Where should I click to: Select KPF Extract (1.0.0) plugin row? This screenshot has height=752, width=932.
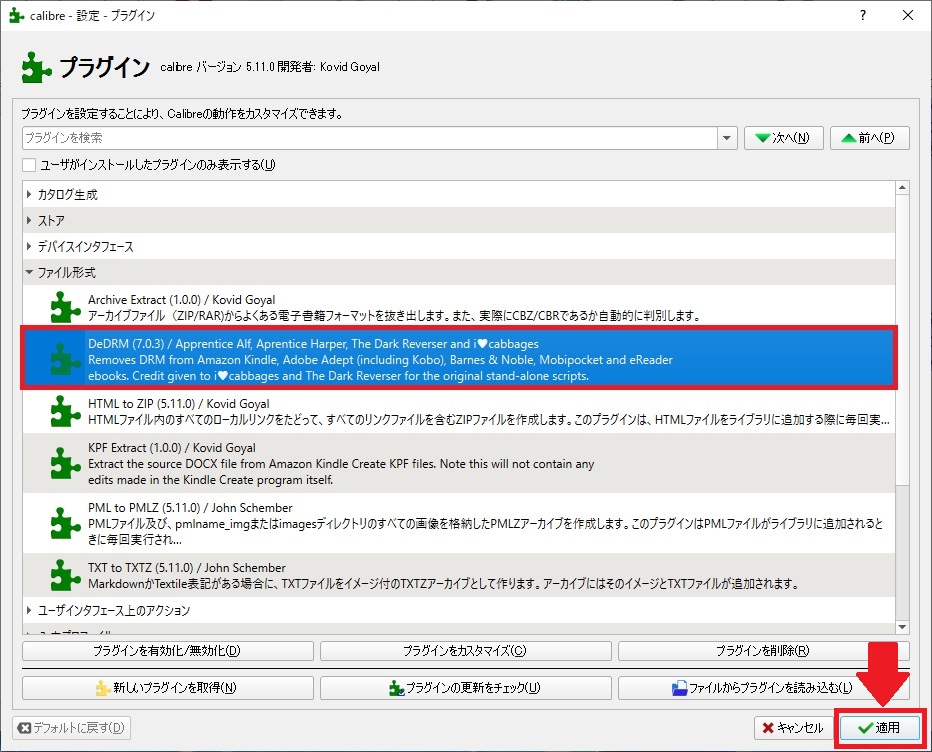459,464
